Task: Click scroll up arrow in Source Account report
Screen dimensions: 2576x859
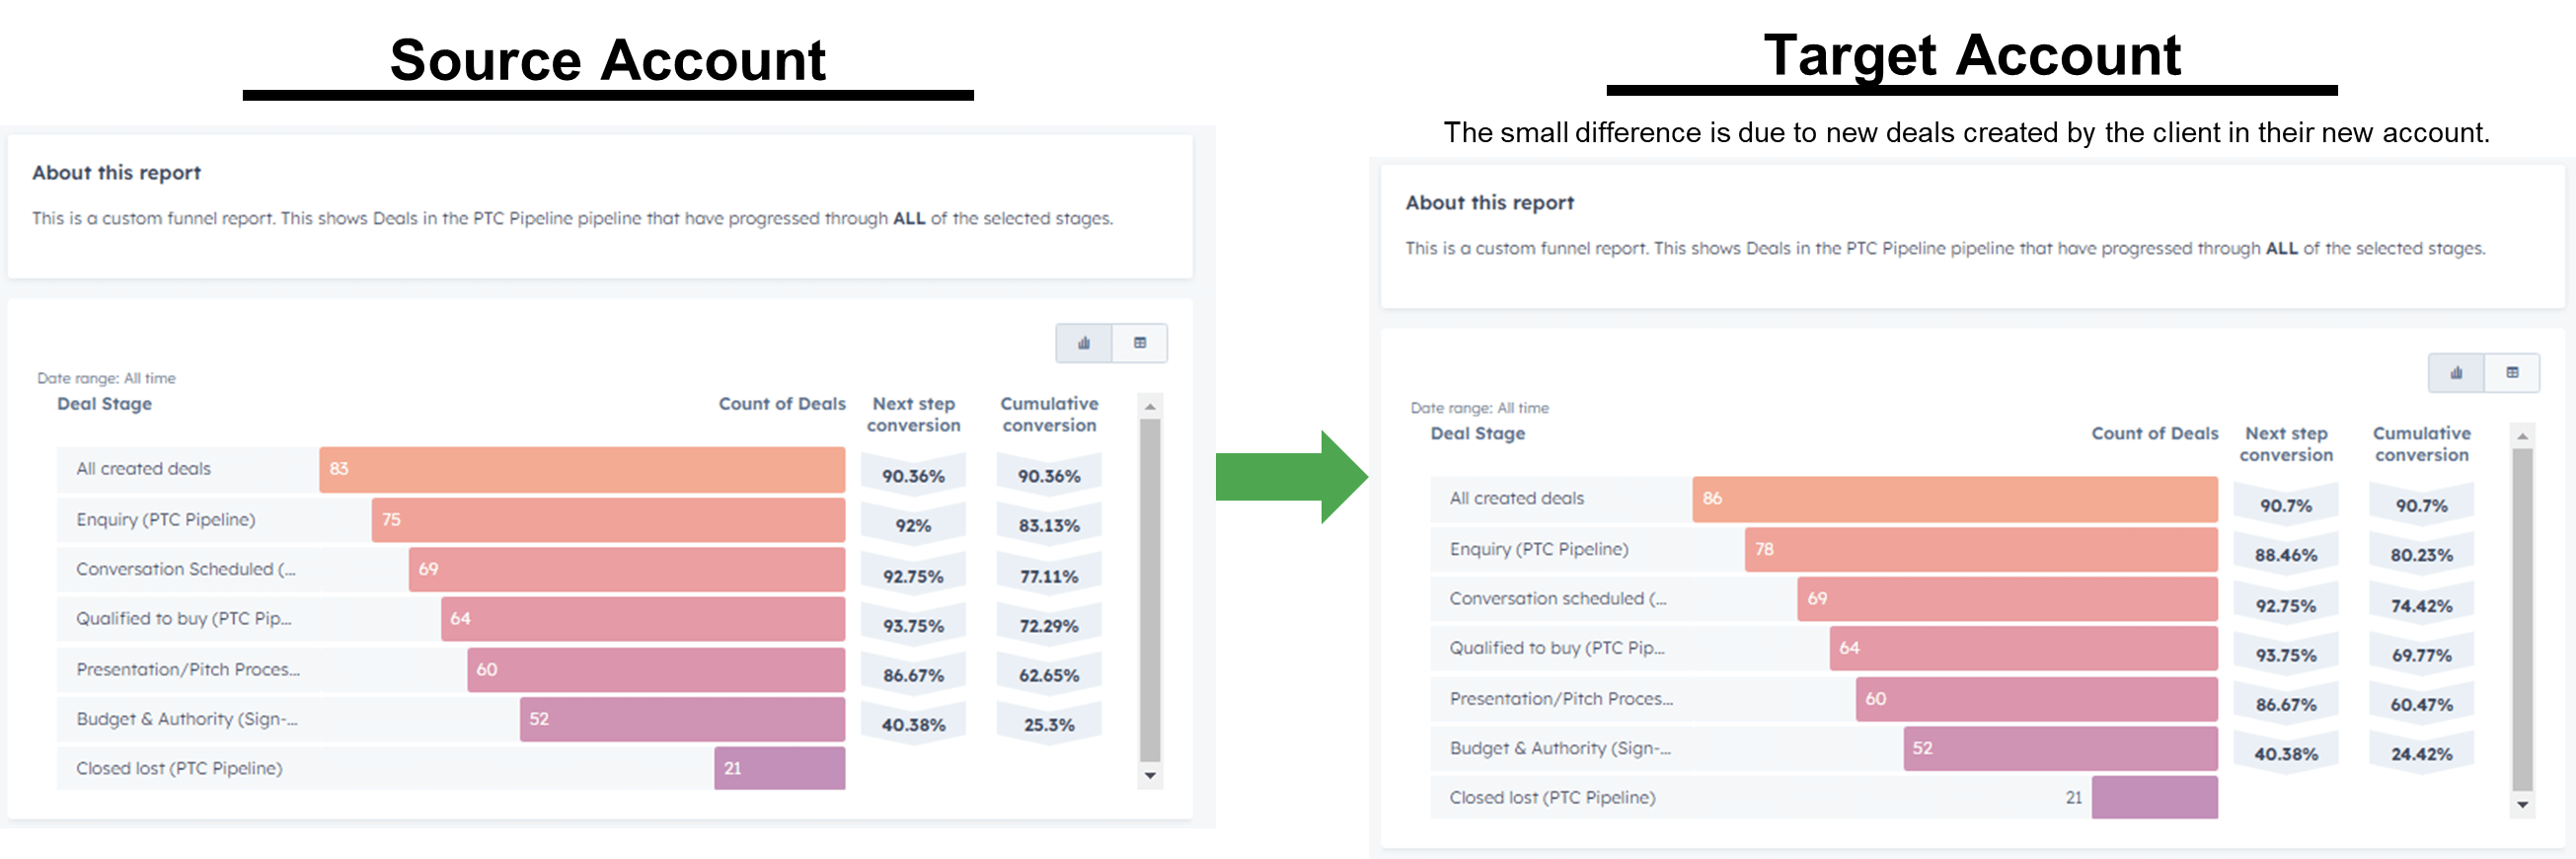Action: tap(1150, 406)
